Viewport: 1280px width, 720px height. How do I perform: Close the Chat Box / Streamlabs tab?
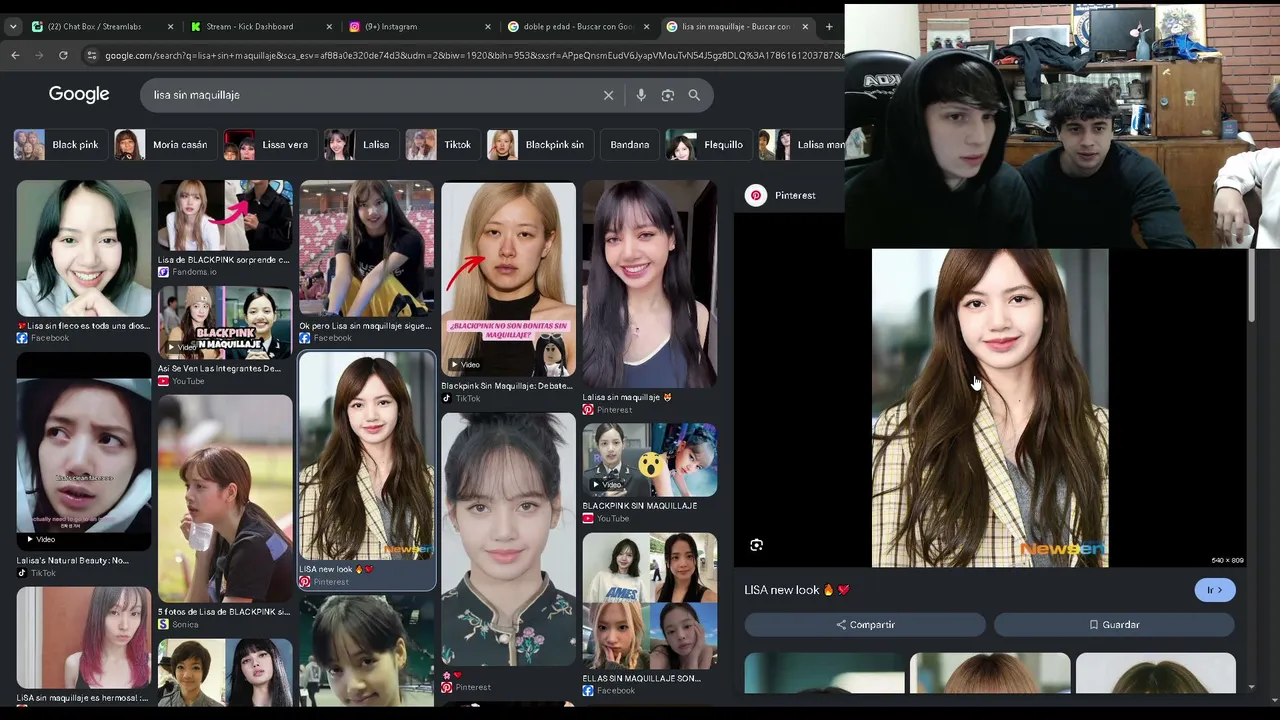point(170,27)
